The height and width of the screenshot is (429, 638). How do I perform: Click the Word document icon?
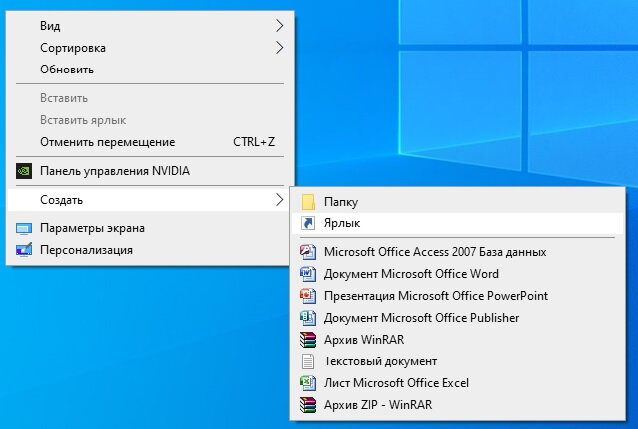coord(308,274)
